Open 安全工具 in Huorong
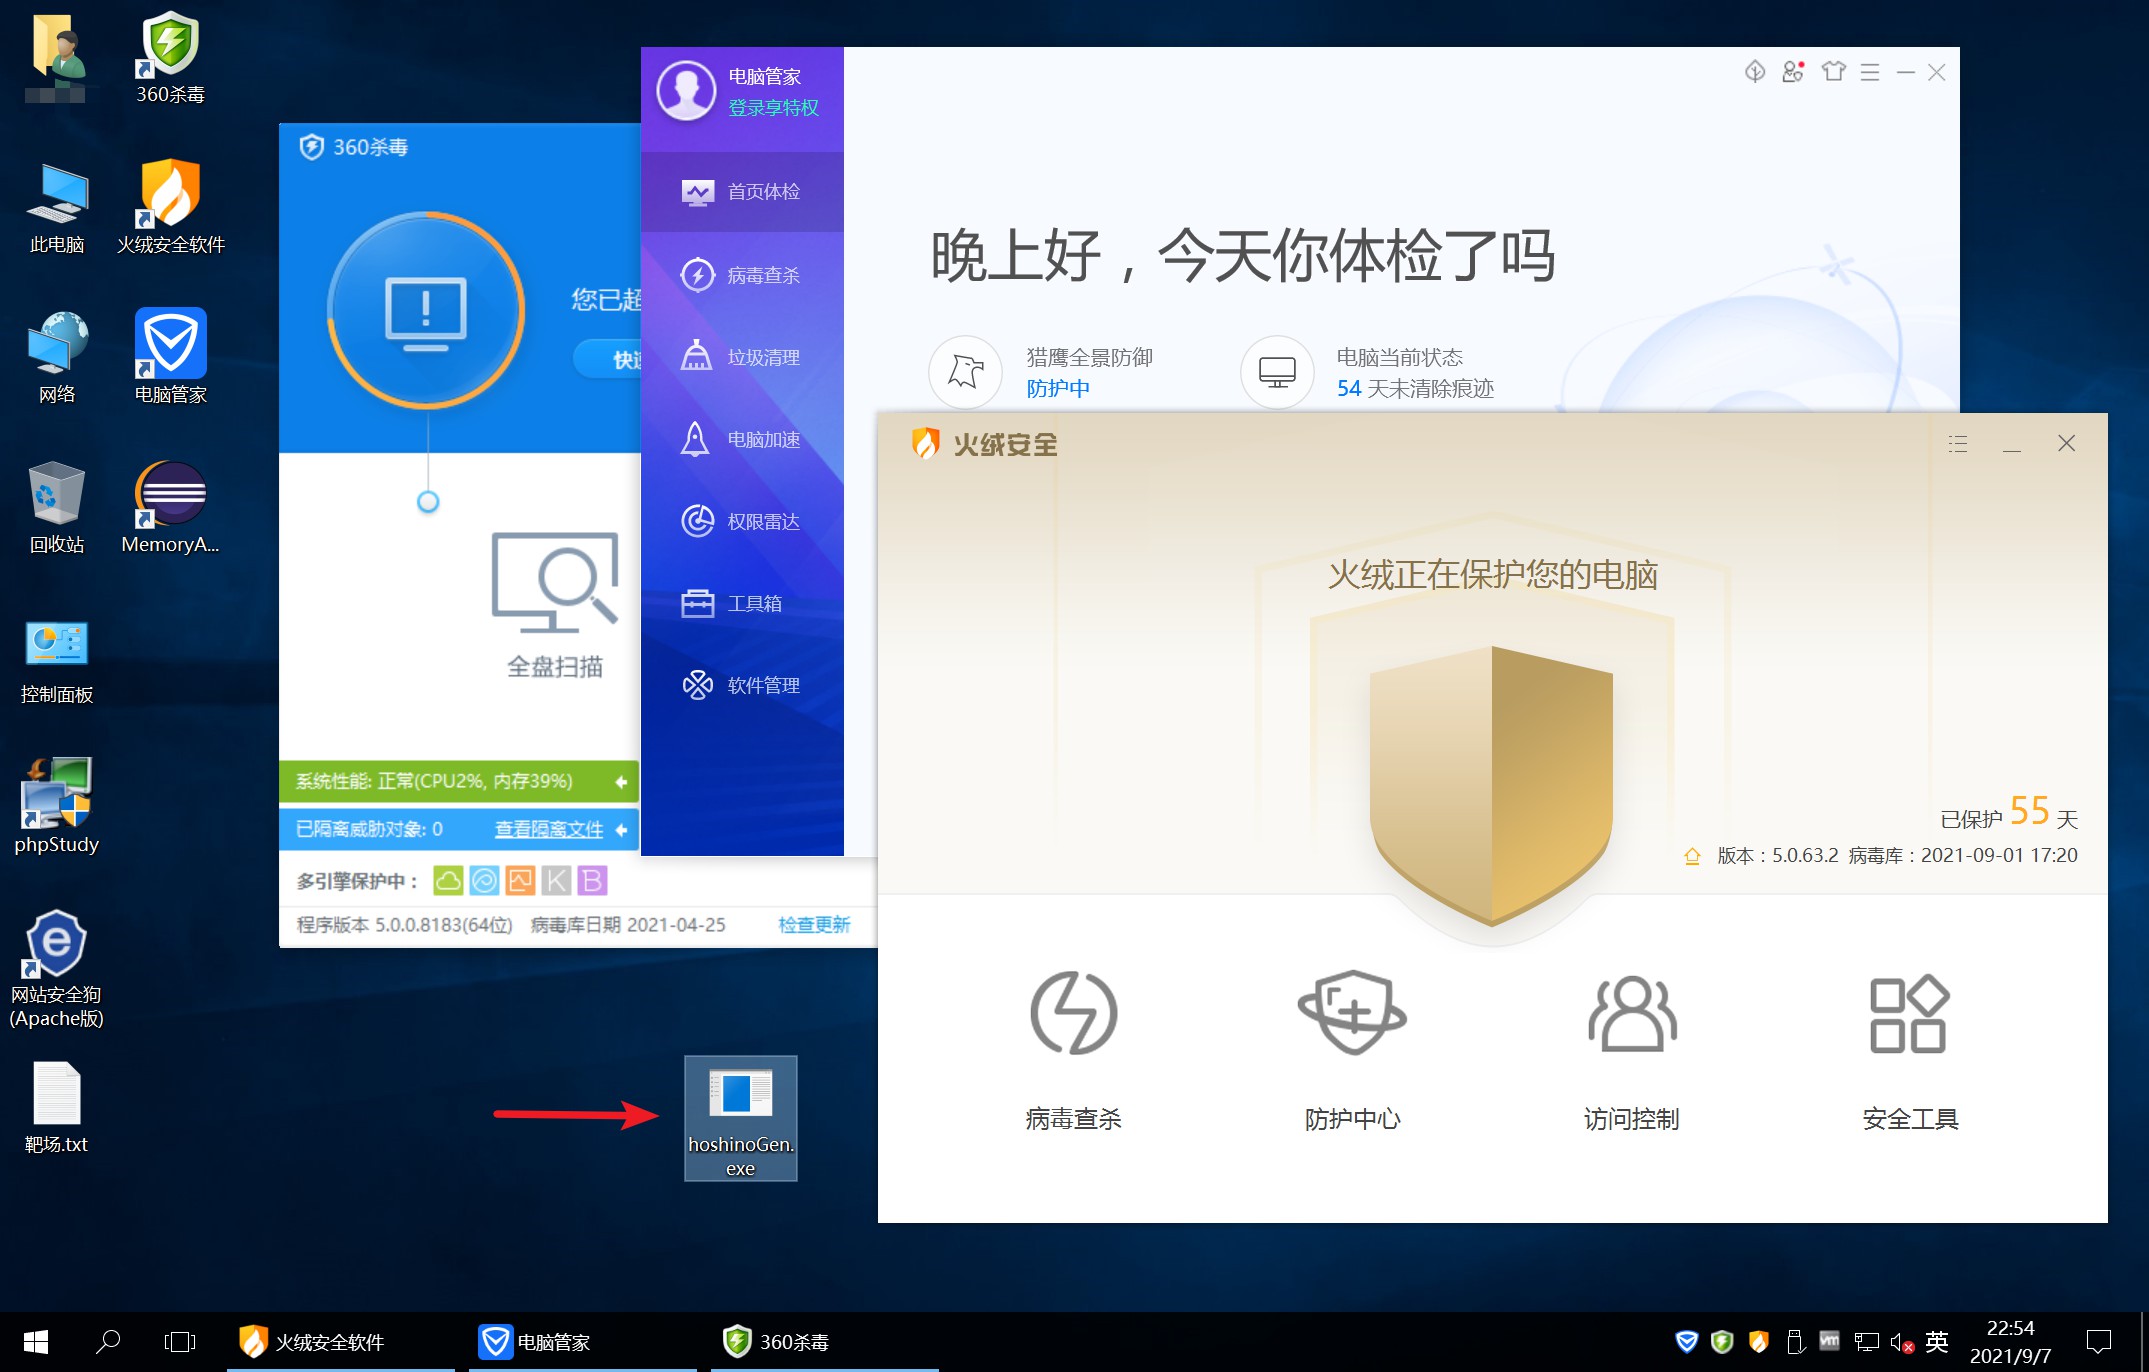This screenshot has height=1372, width=2149. (1909, 1013)
